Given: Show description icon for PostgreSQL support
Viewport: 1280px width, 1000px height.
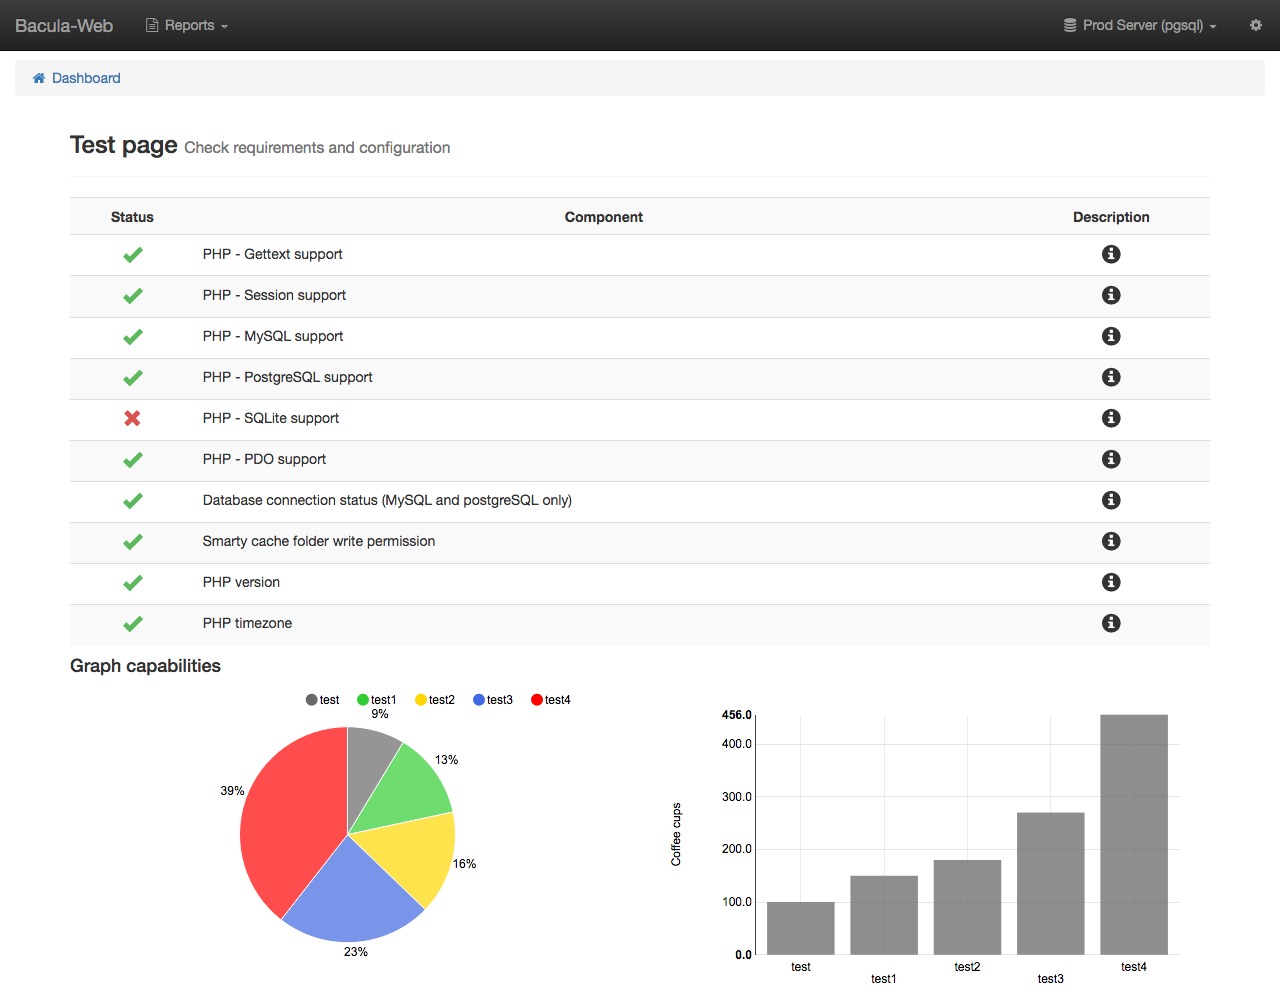Looking at the screenshot, I should (1110, 377).
